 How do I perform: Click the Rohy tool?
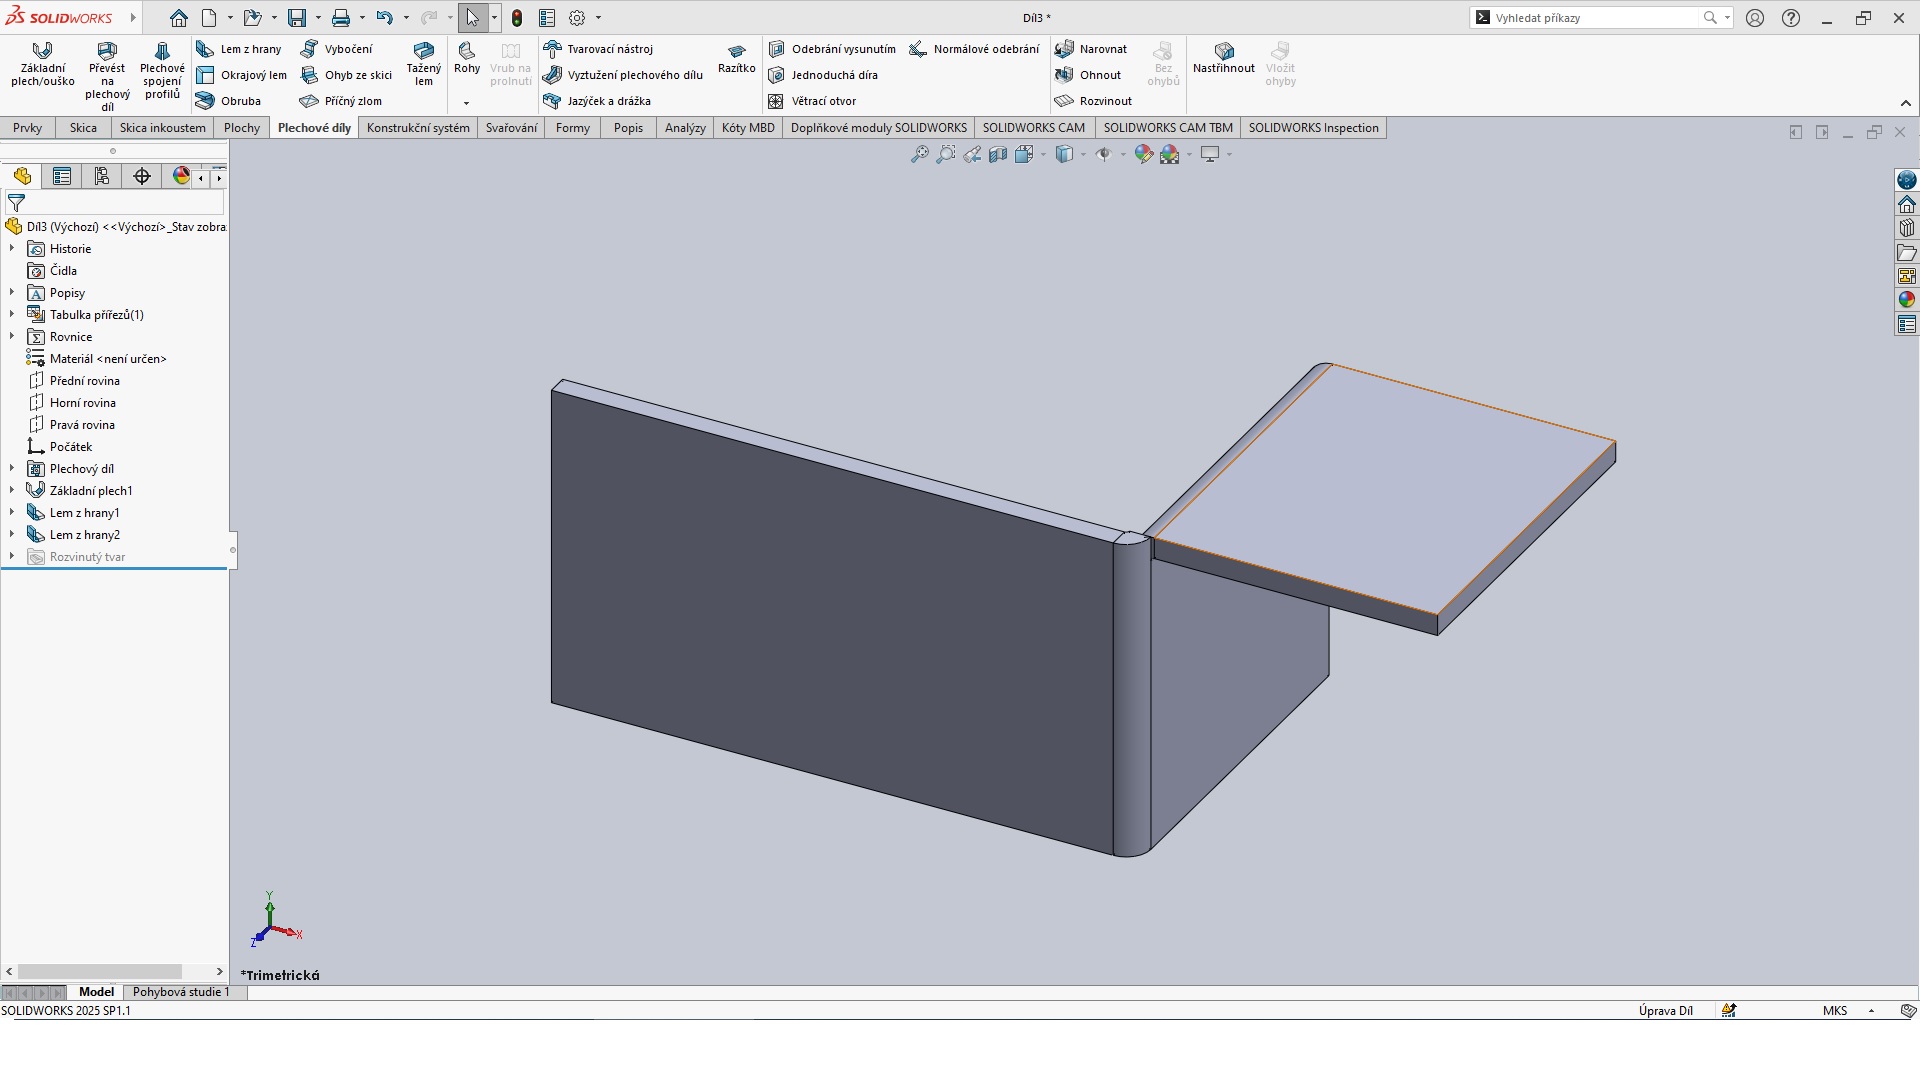pos(467,58)
